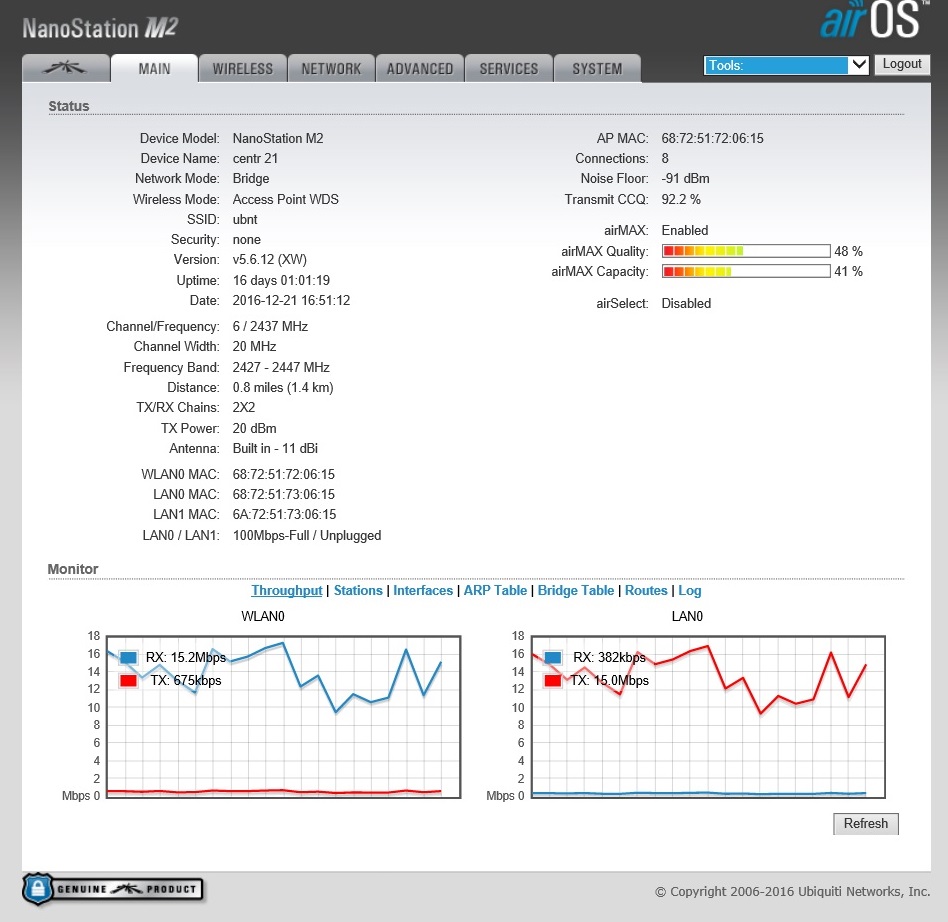Click the Refresh button
Viewport: 948px width, 922px height.
[x=866, y=823]
